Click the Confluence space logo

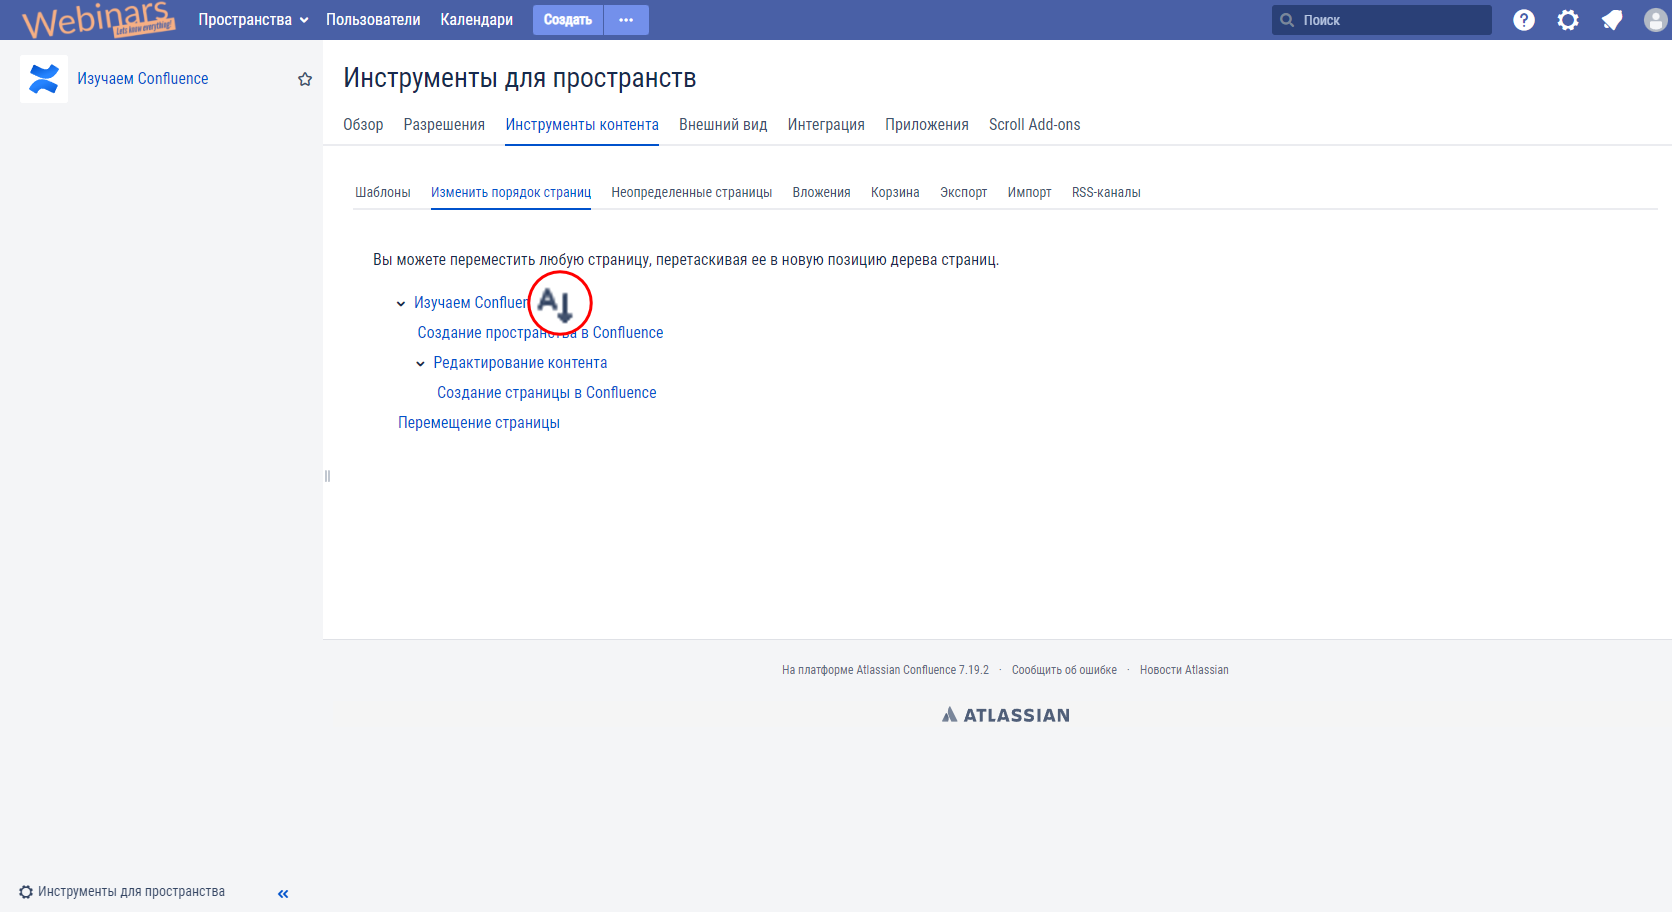pos(44,79)
